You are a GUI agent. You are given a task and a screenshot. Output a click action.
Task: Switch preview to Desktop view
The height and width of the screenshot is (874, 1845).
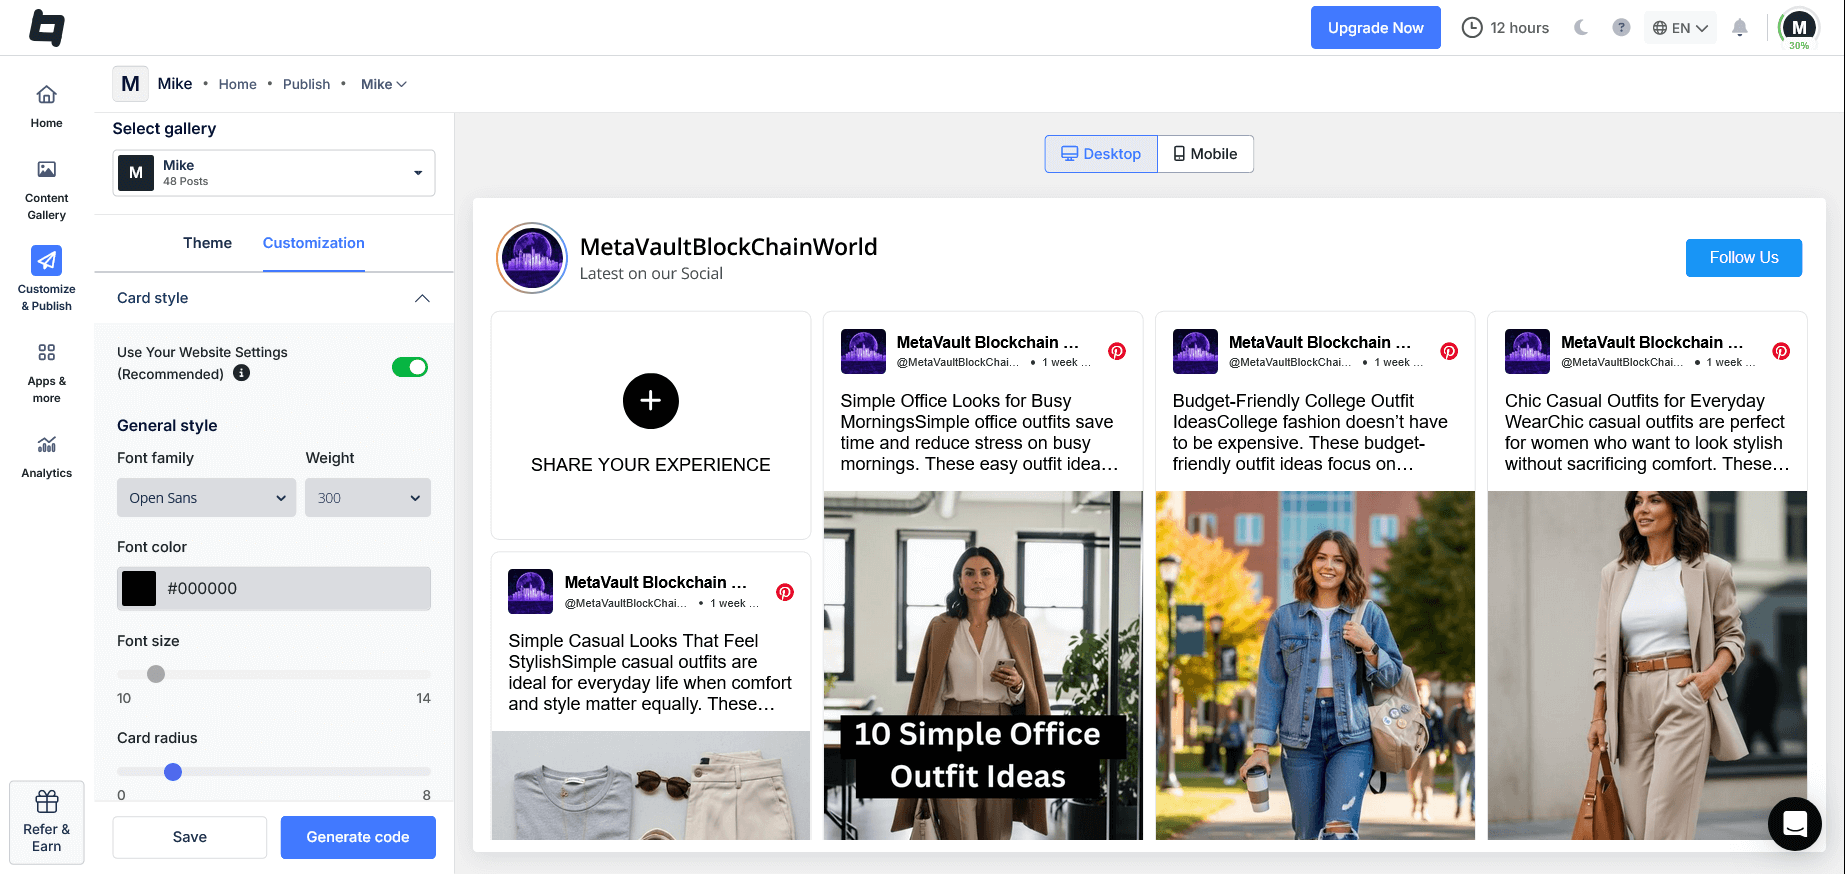coord(1101,154)
